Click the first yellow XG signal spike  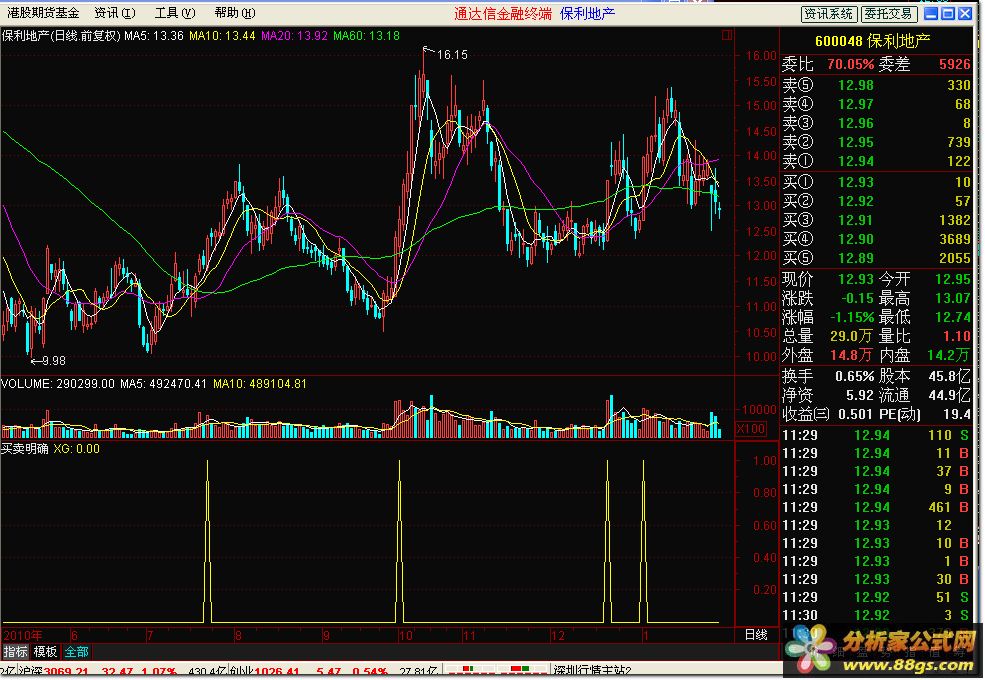[207, 540]
